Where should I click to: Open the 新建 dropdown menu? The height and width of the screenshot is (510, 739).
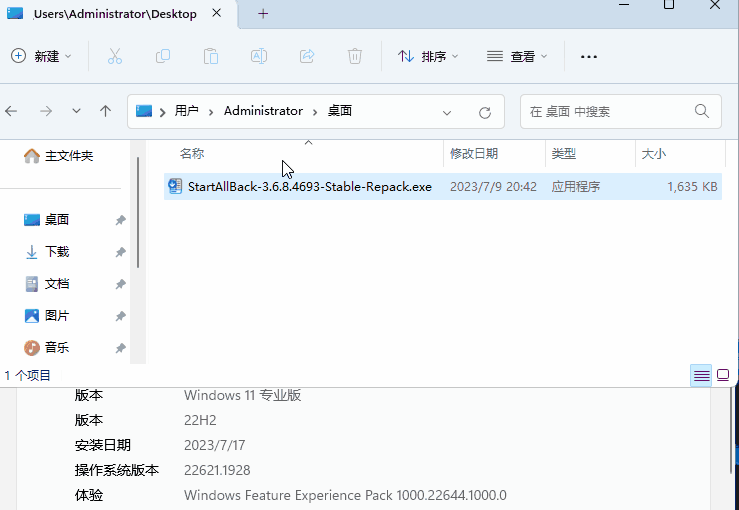click(42, 56)
